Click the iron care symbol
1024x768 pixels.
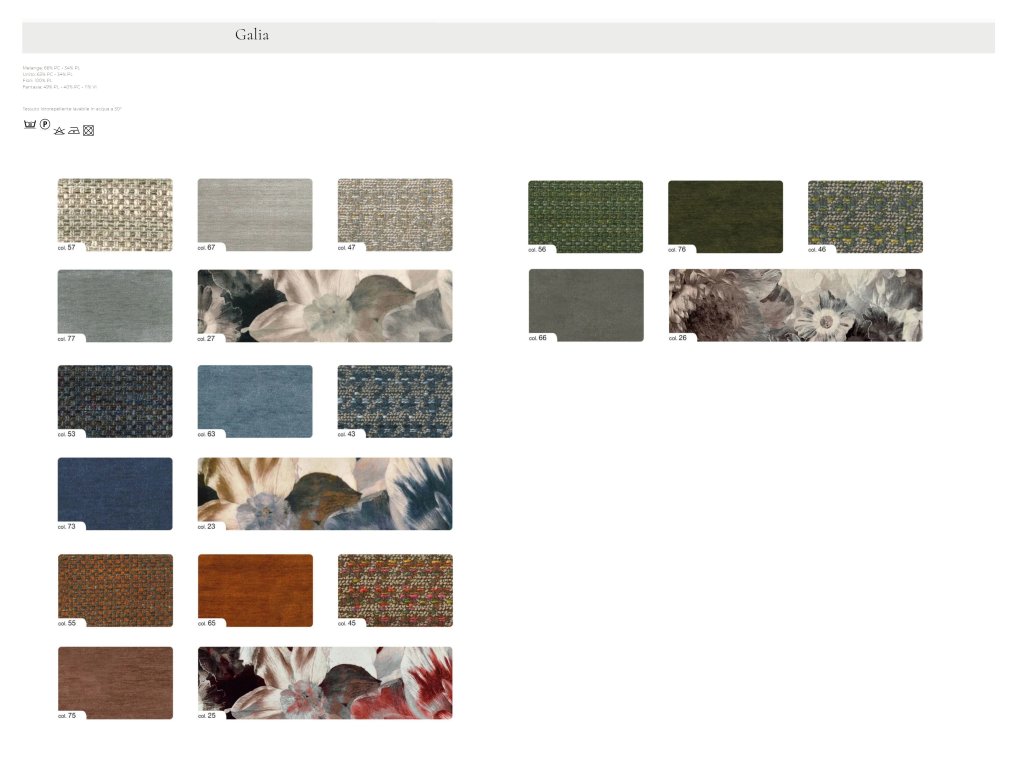[x=74, y=130]
